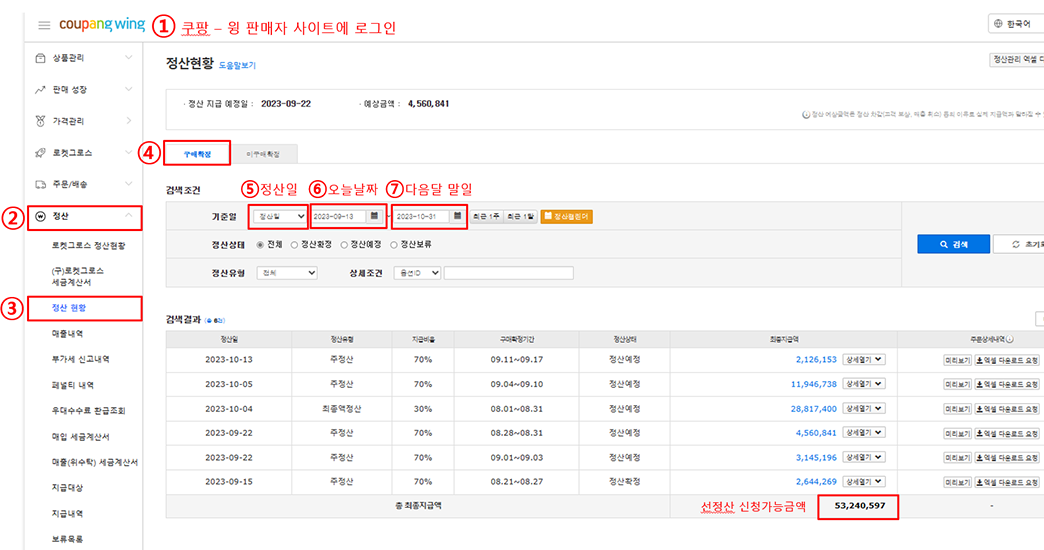Request Excel download for the 4,560,841 row
This screenshot has width=1044, height=550.
coord(1007,433)
